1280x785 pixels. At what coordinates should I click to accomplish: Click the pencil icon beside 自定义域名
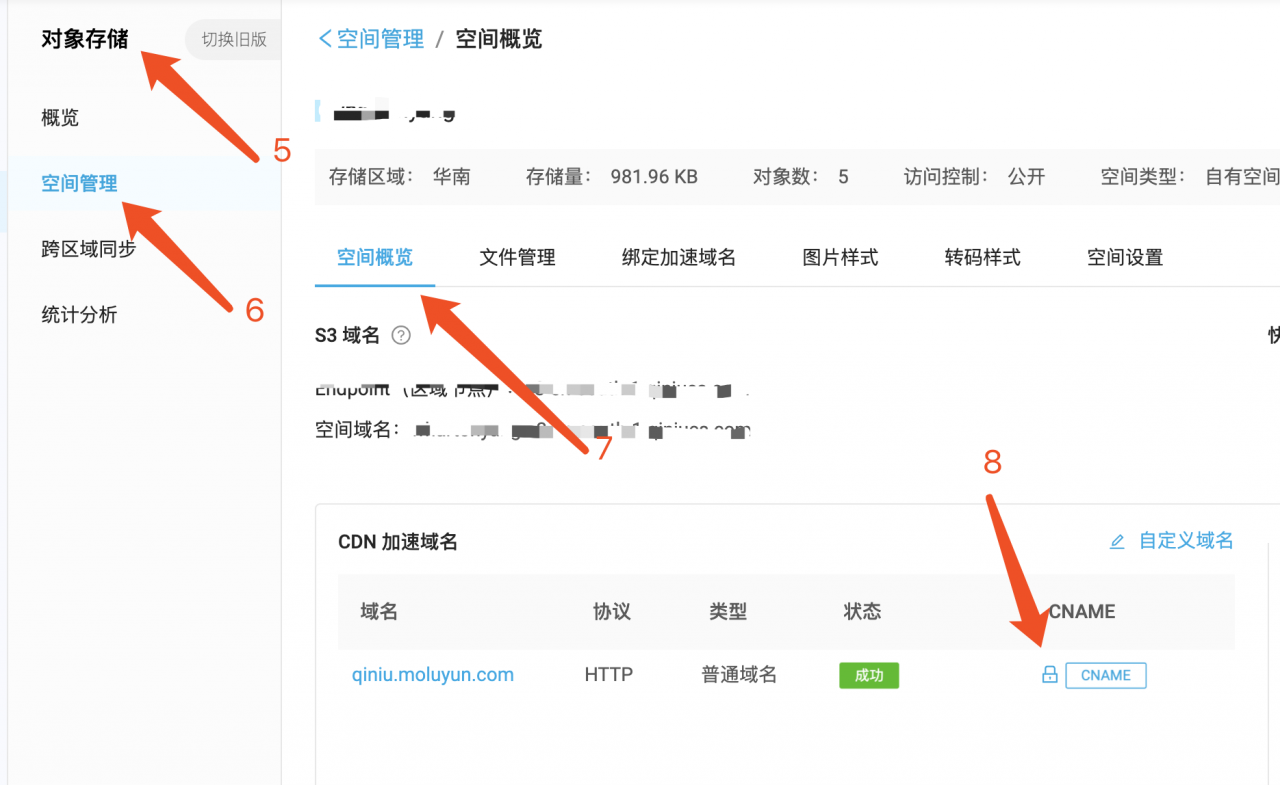(x=1117, y=540)
